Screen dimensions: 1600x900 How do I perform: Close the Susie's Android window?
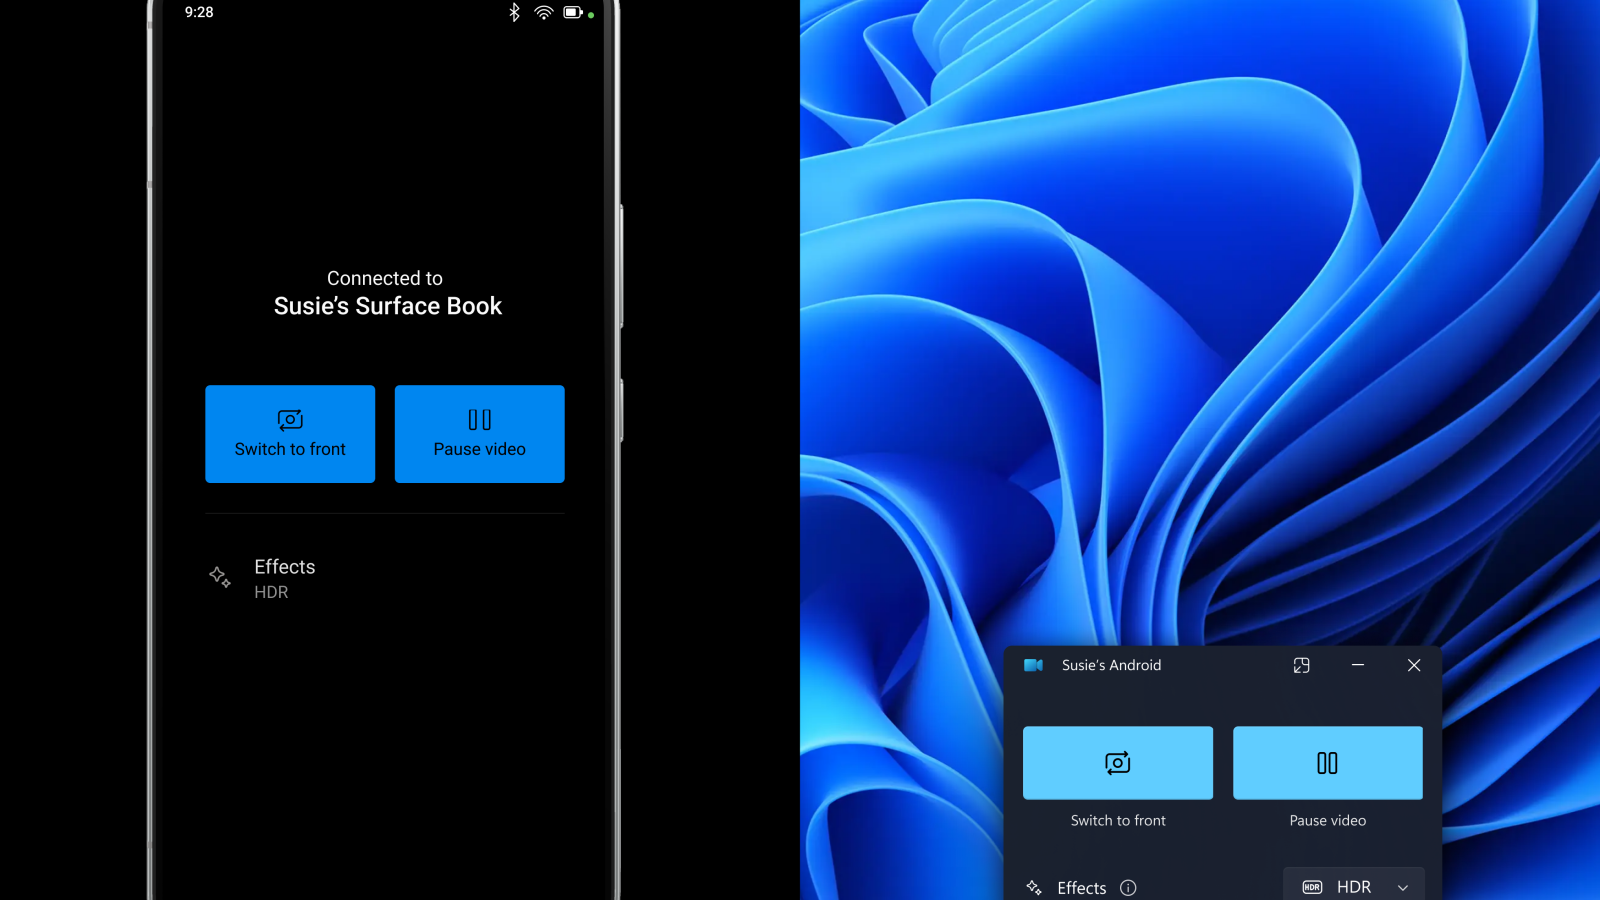pyautogui.click(x=1414, y=665)
